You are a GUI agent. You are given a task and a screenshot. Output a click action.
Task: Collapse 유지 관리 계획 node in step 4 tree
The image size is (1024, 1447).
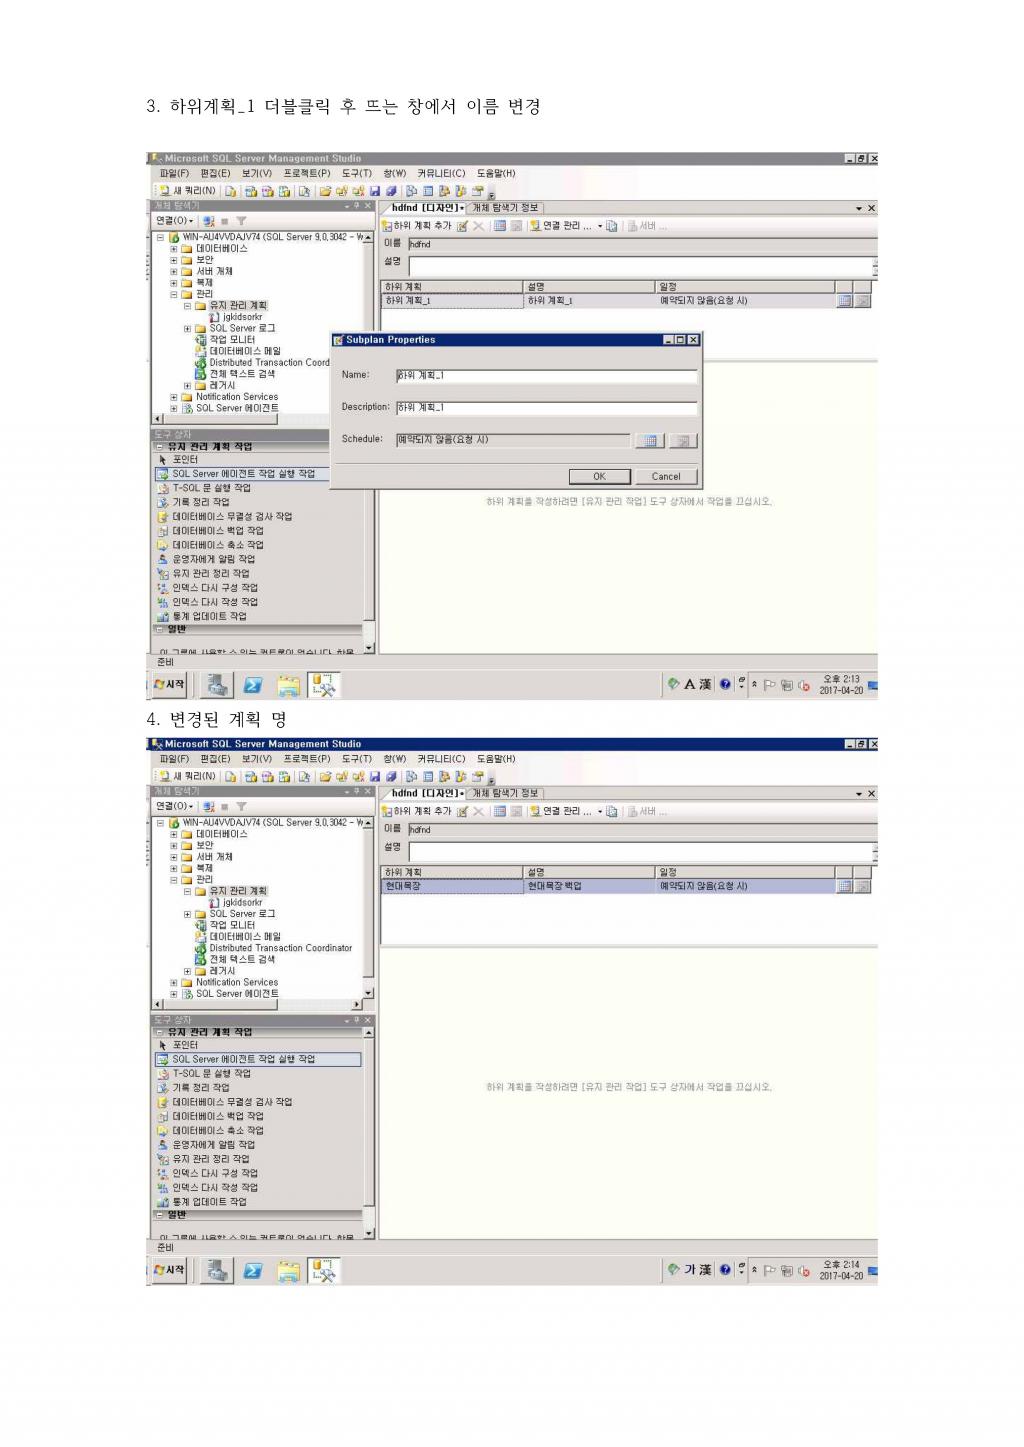(187, 891)
